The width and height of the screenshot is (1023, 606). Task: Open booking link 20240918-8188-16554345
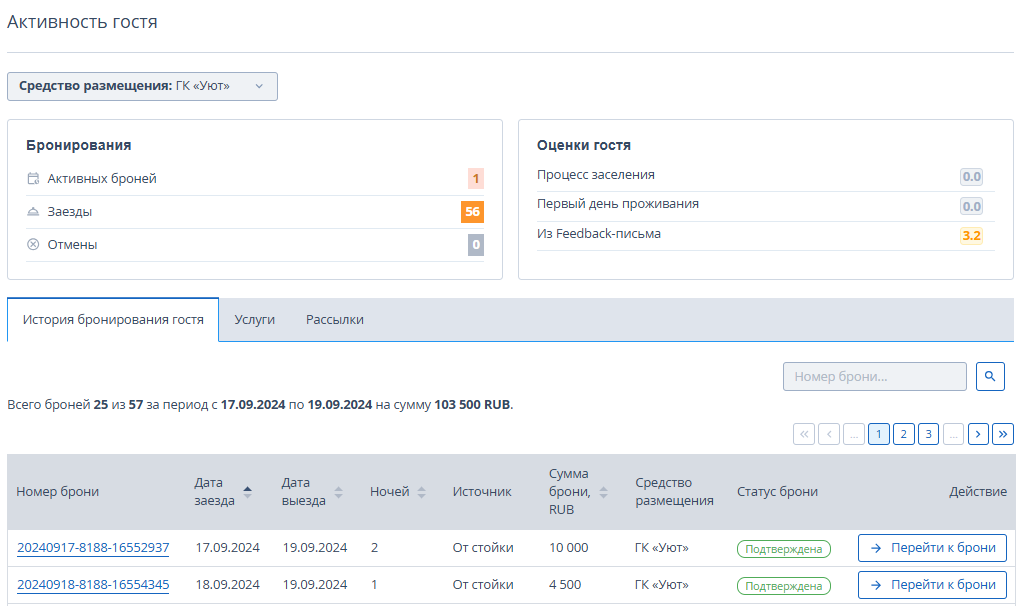click(93, 585)
